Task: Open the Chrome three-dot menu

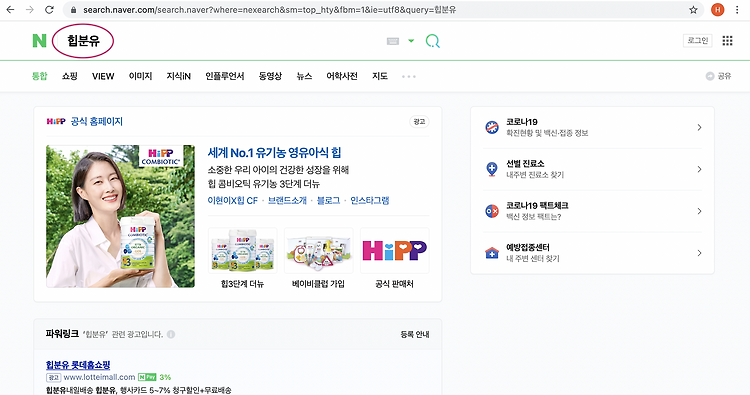Action: (x=737, y=10)
